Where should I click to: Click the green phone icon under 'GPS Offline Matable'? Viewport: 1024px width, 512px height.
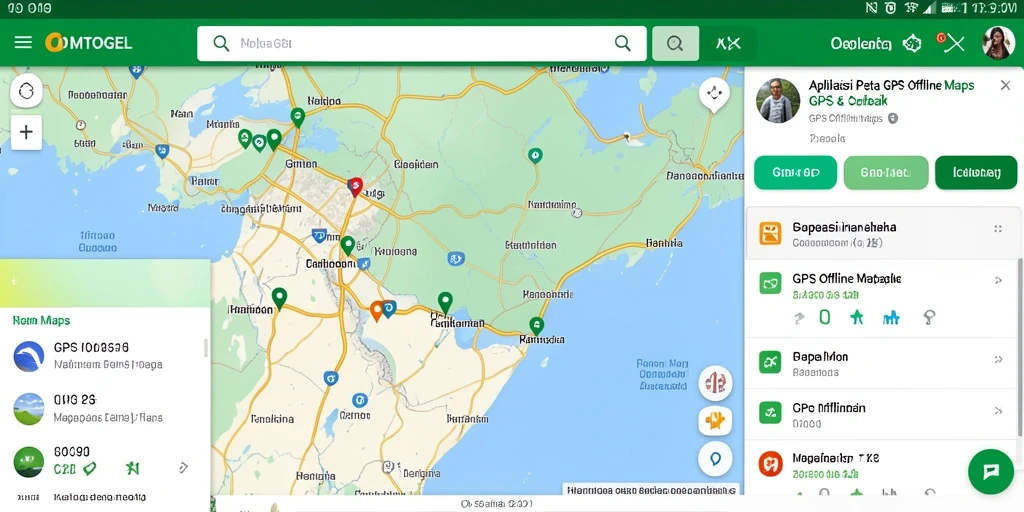(825, 317)
